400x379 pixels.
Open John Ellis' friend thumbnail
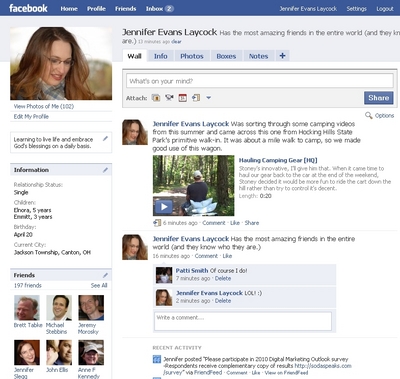59,352
